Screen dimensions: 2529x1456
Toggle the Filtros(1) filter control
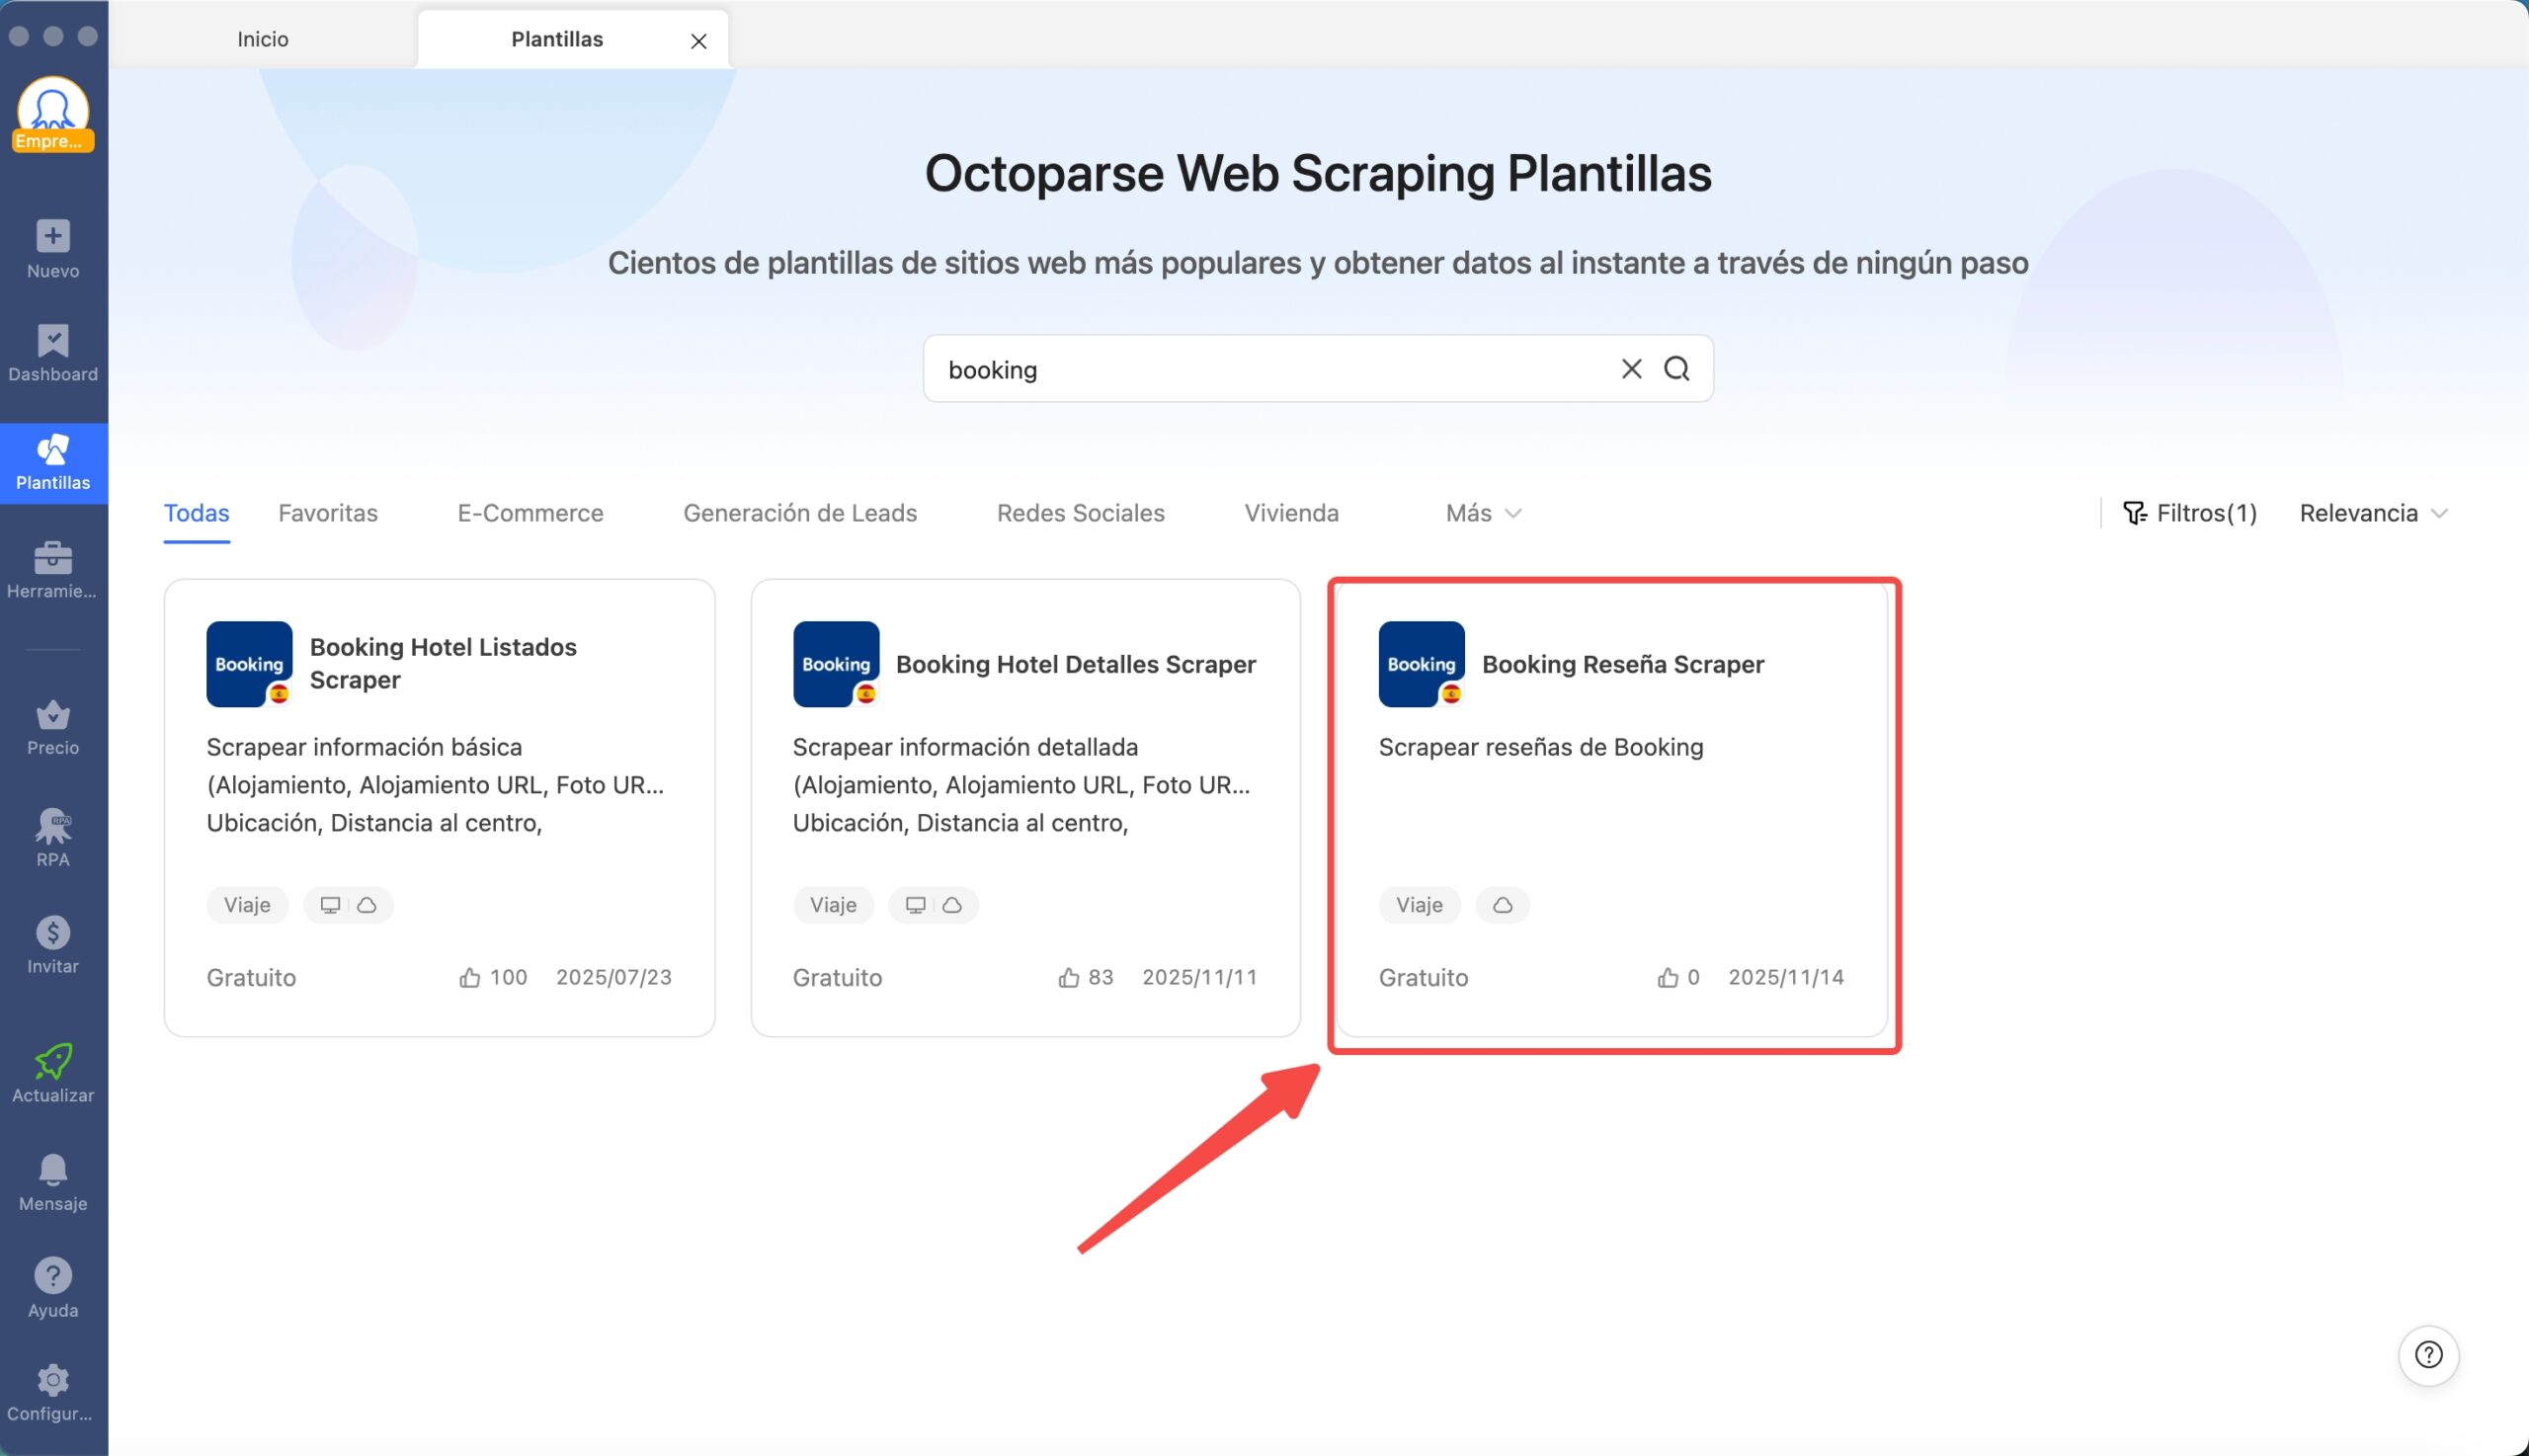(2191, 512)
